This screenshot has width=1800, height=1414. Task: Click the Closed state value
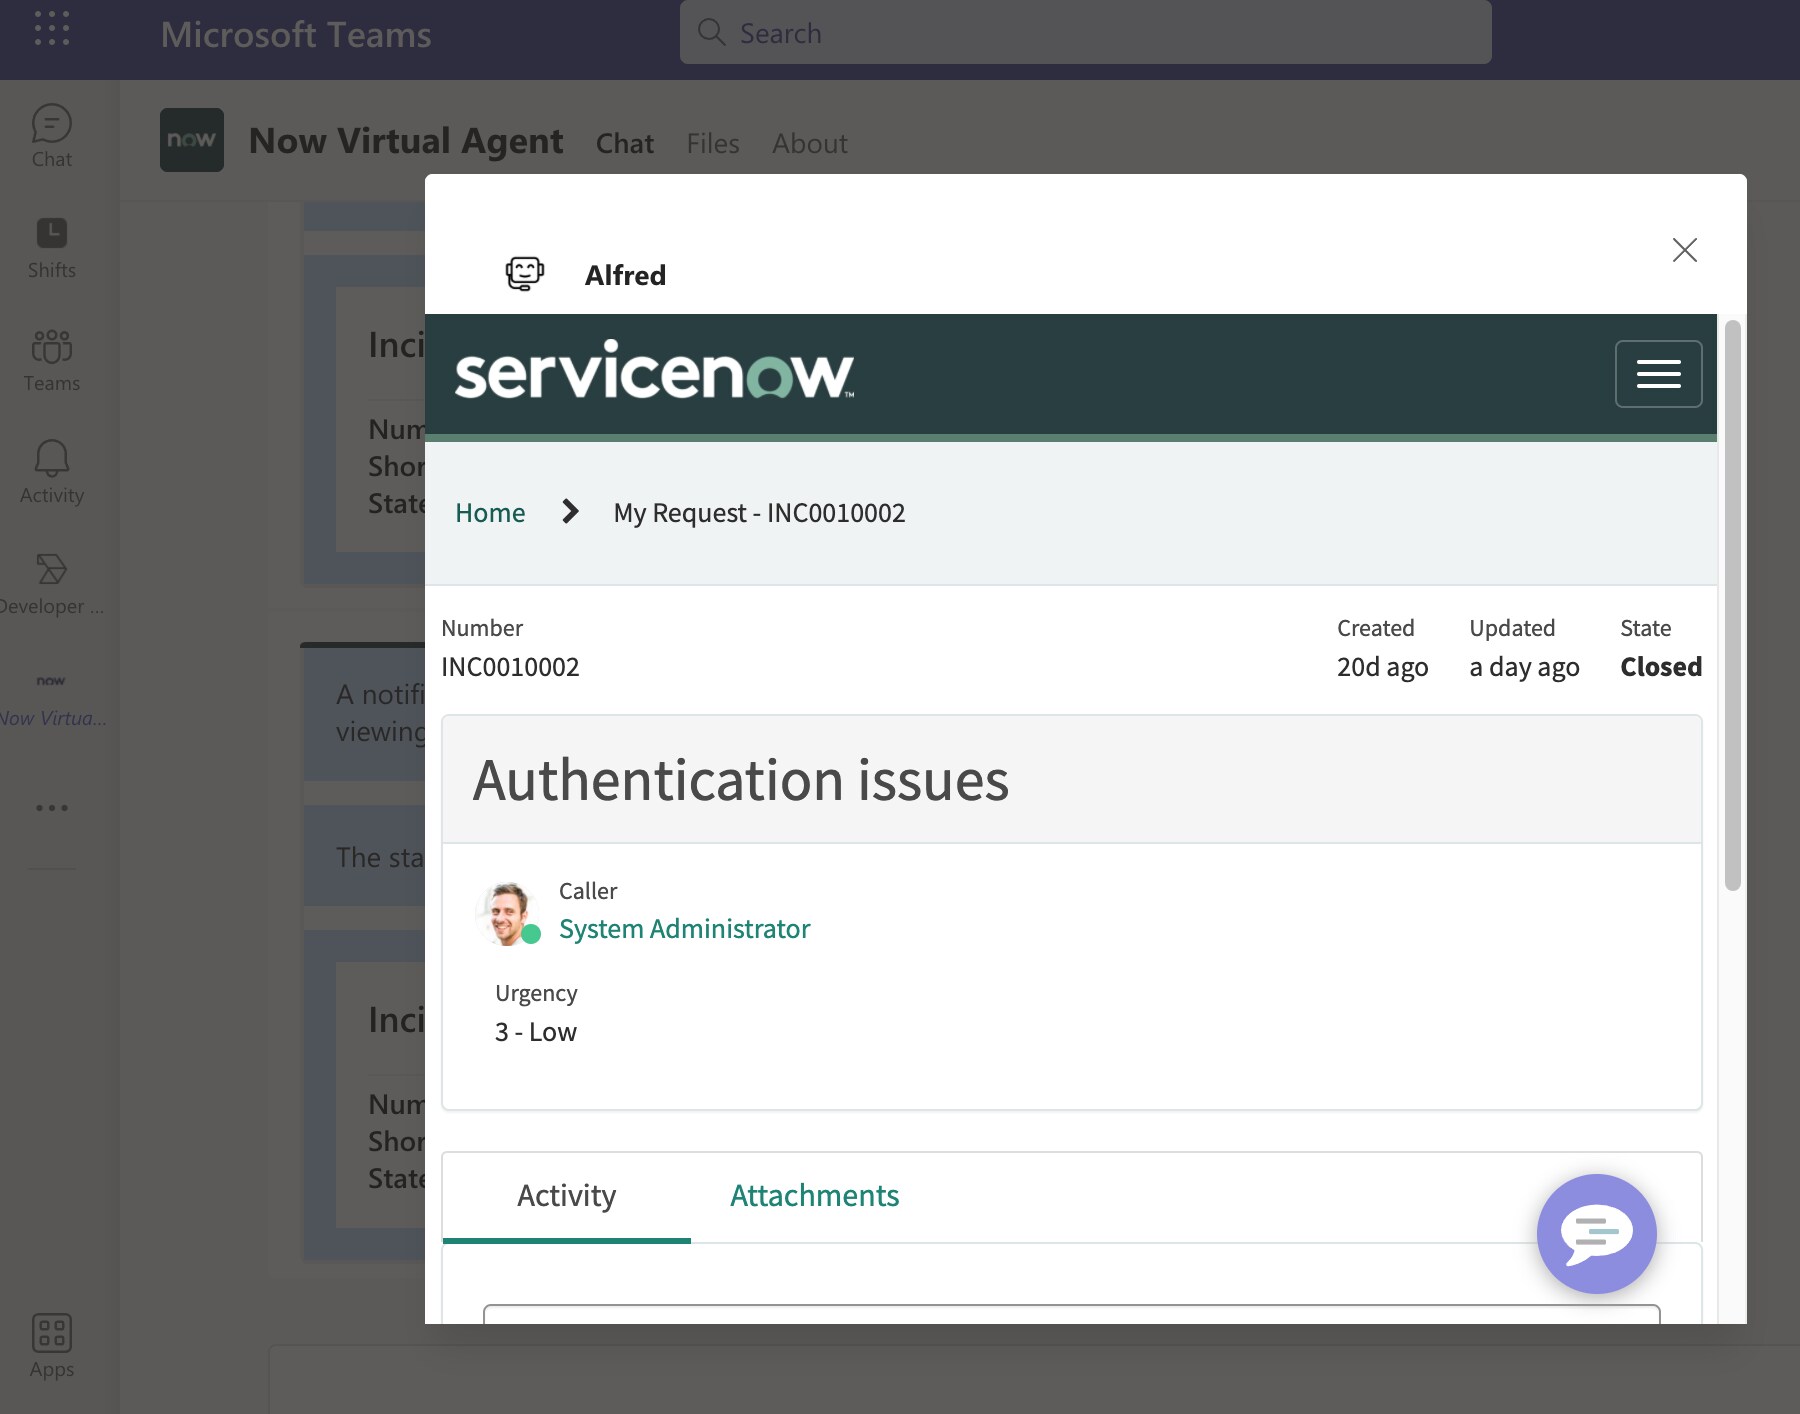click(1661, 667)
